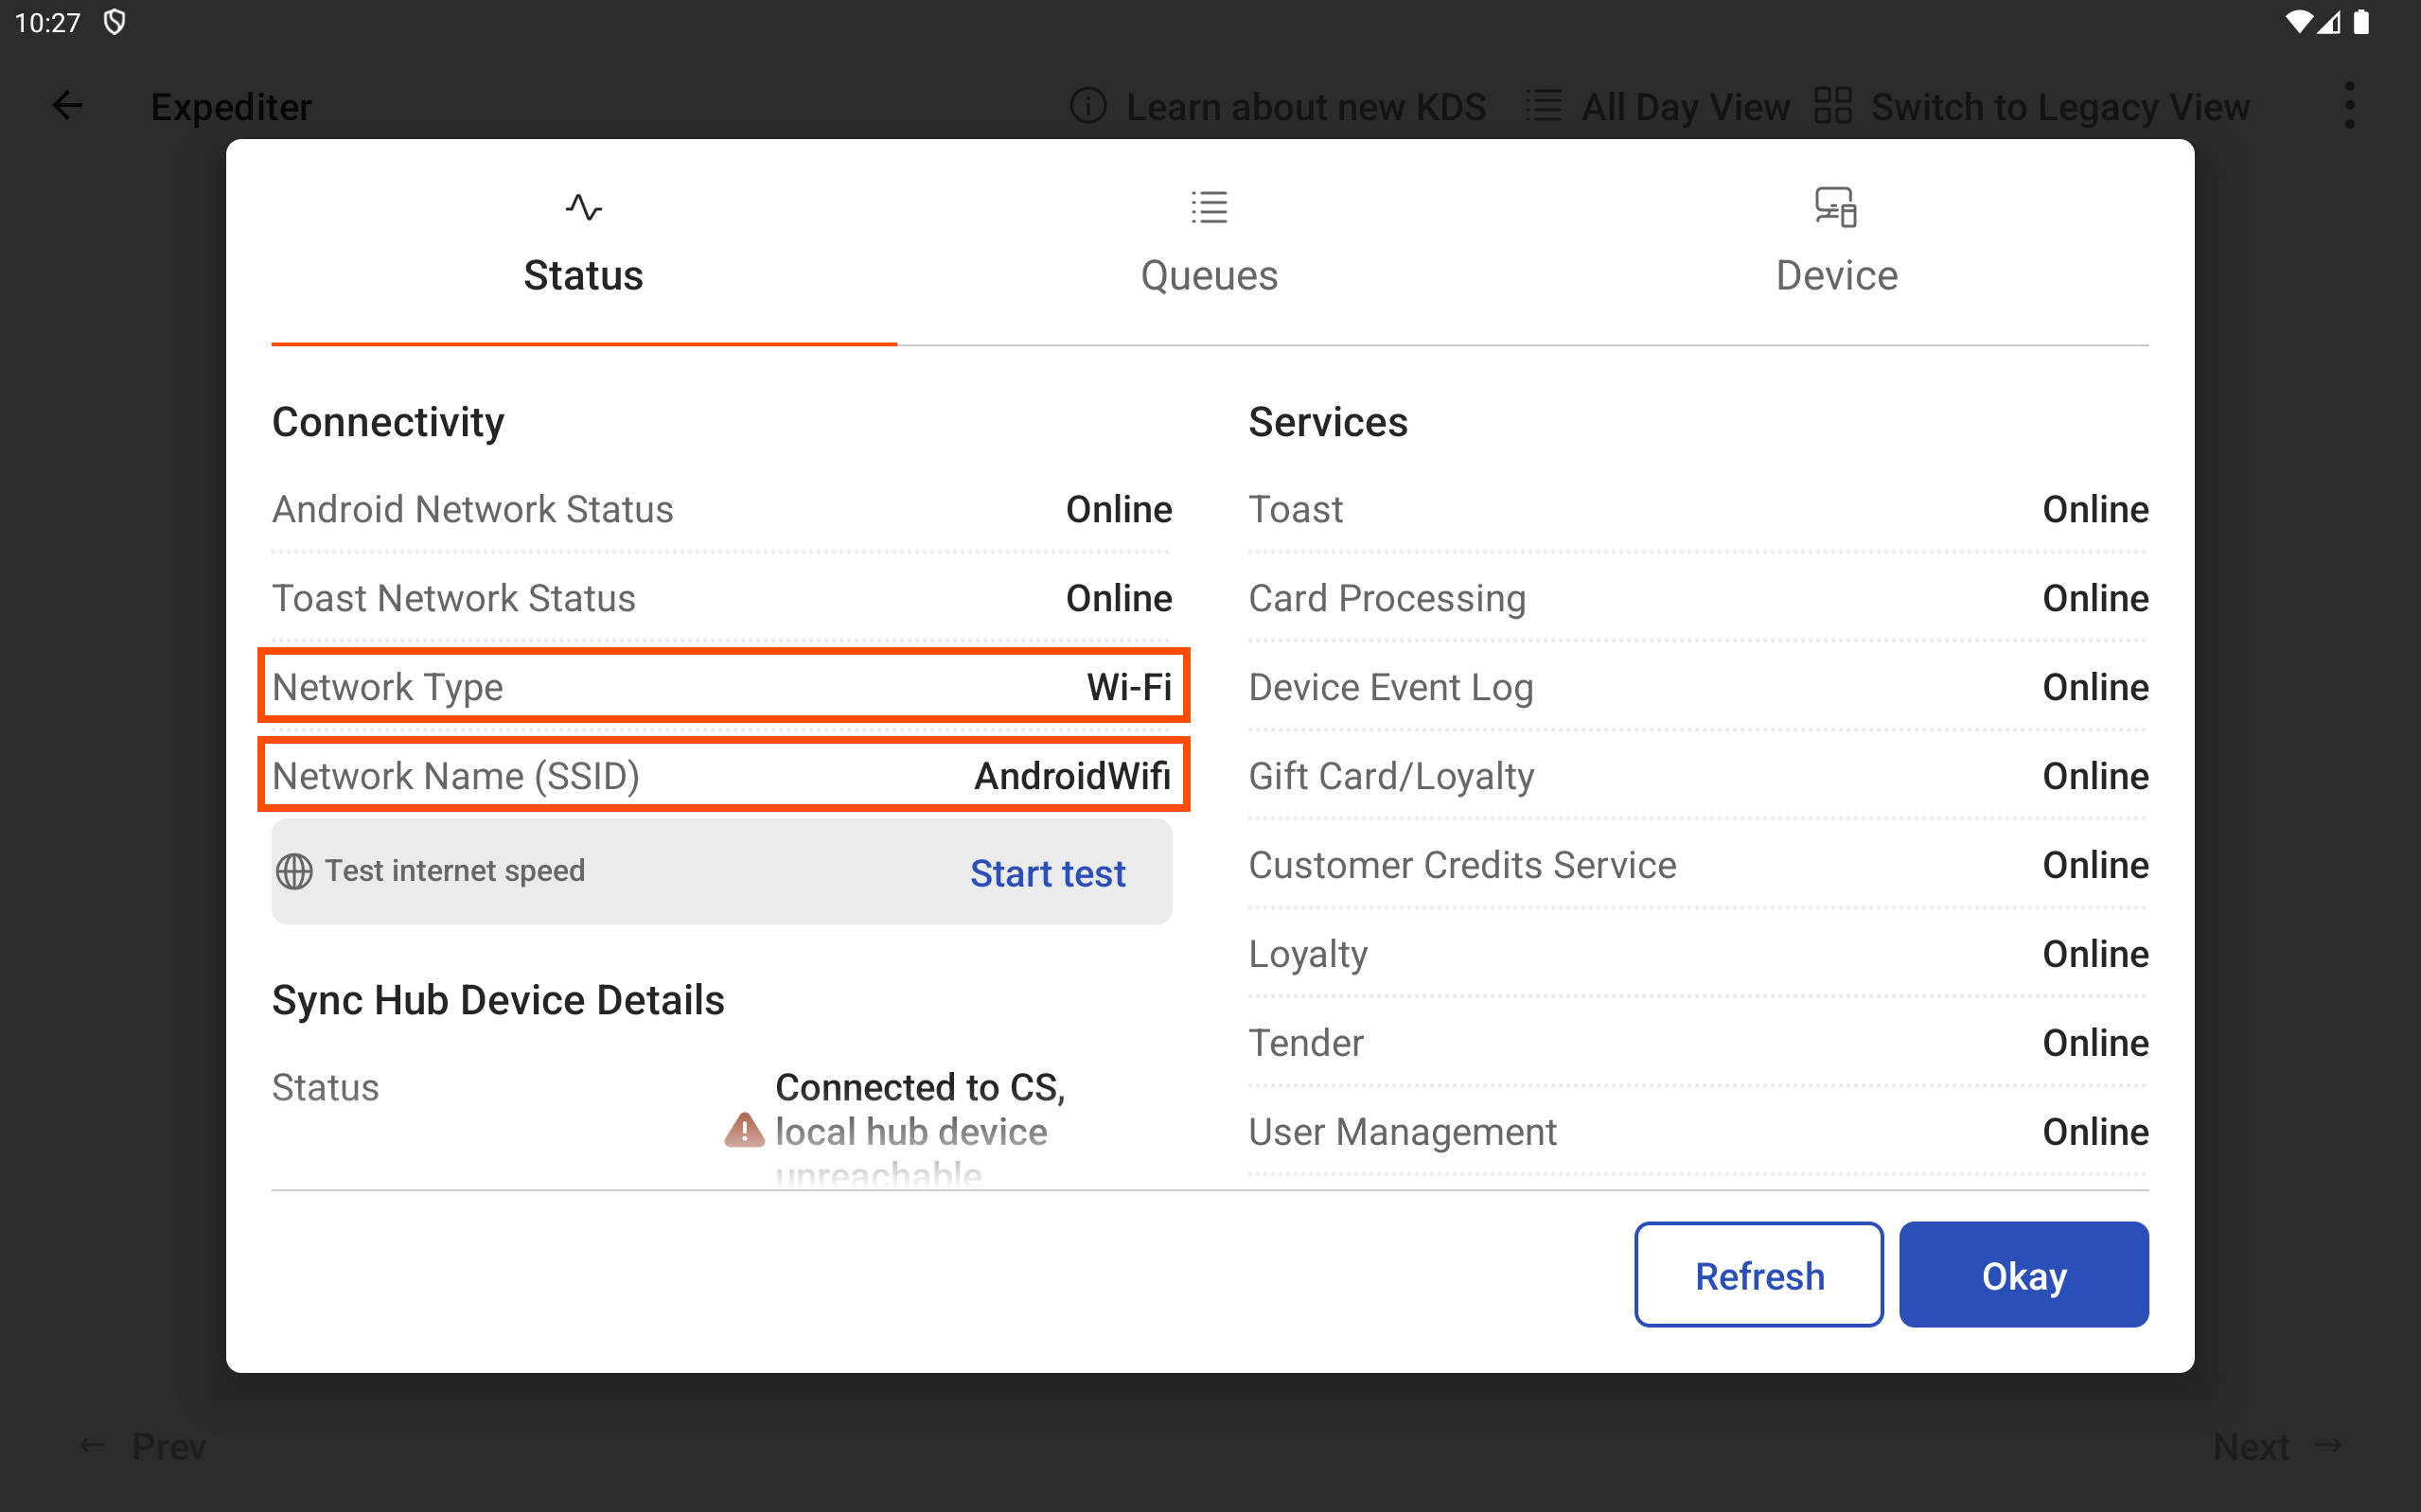Switch to the Device tab

[x=1836, y=243]
